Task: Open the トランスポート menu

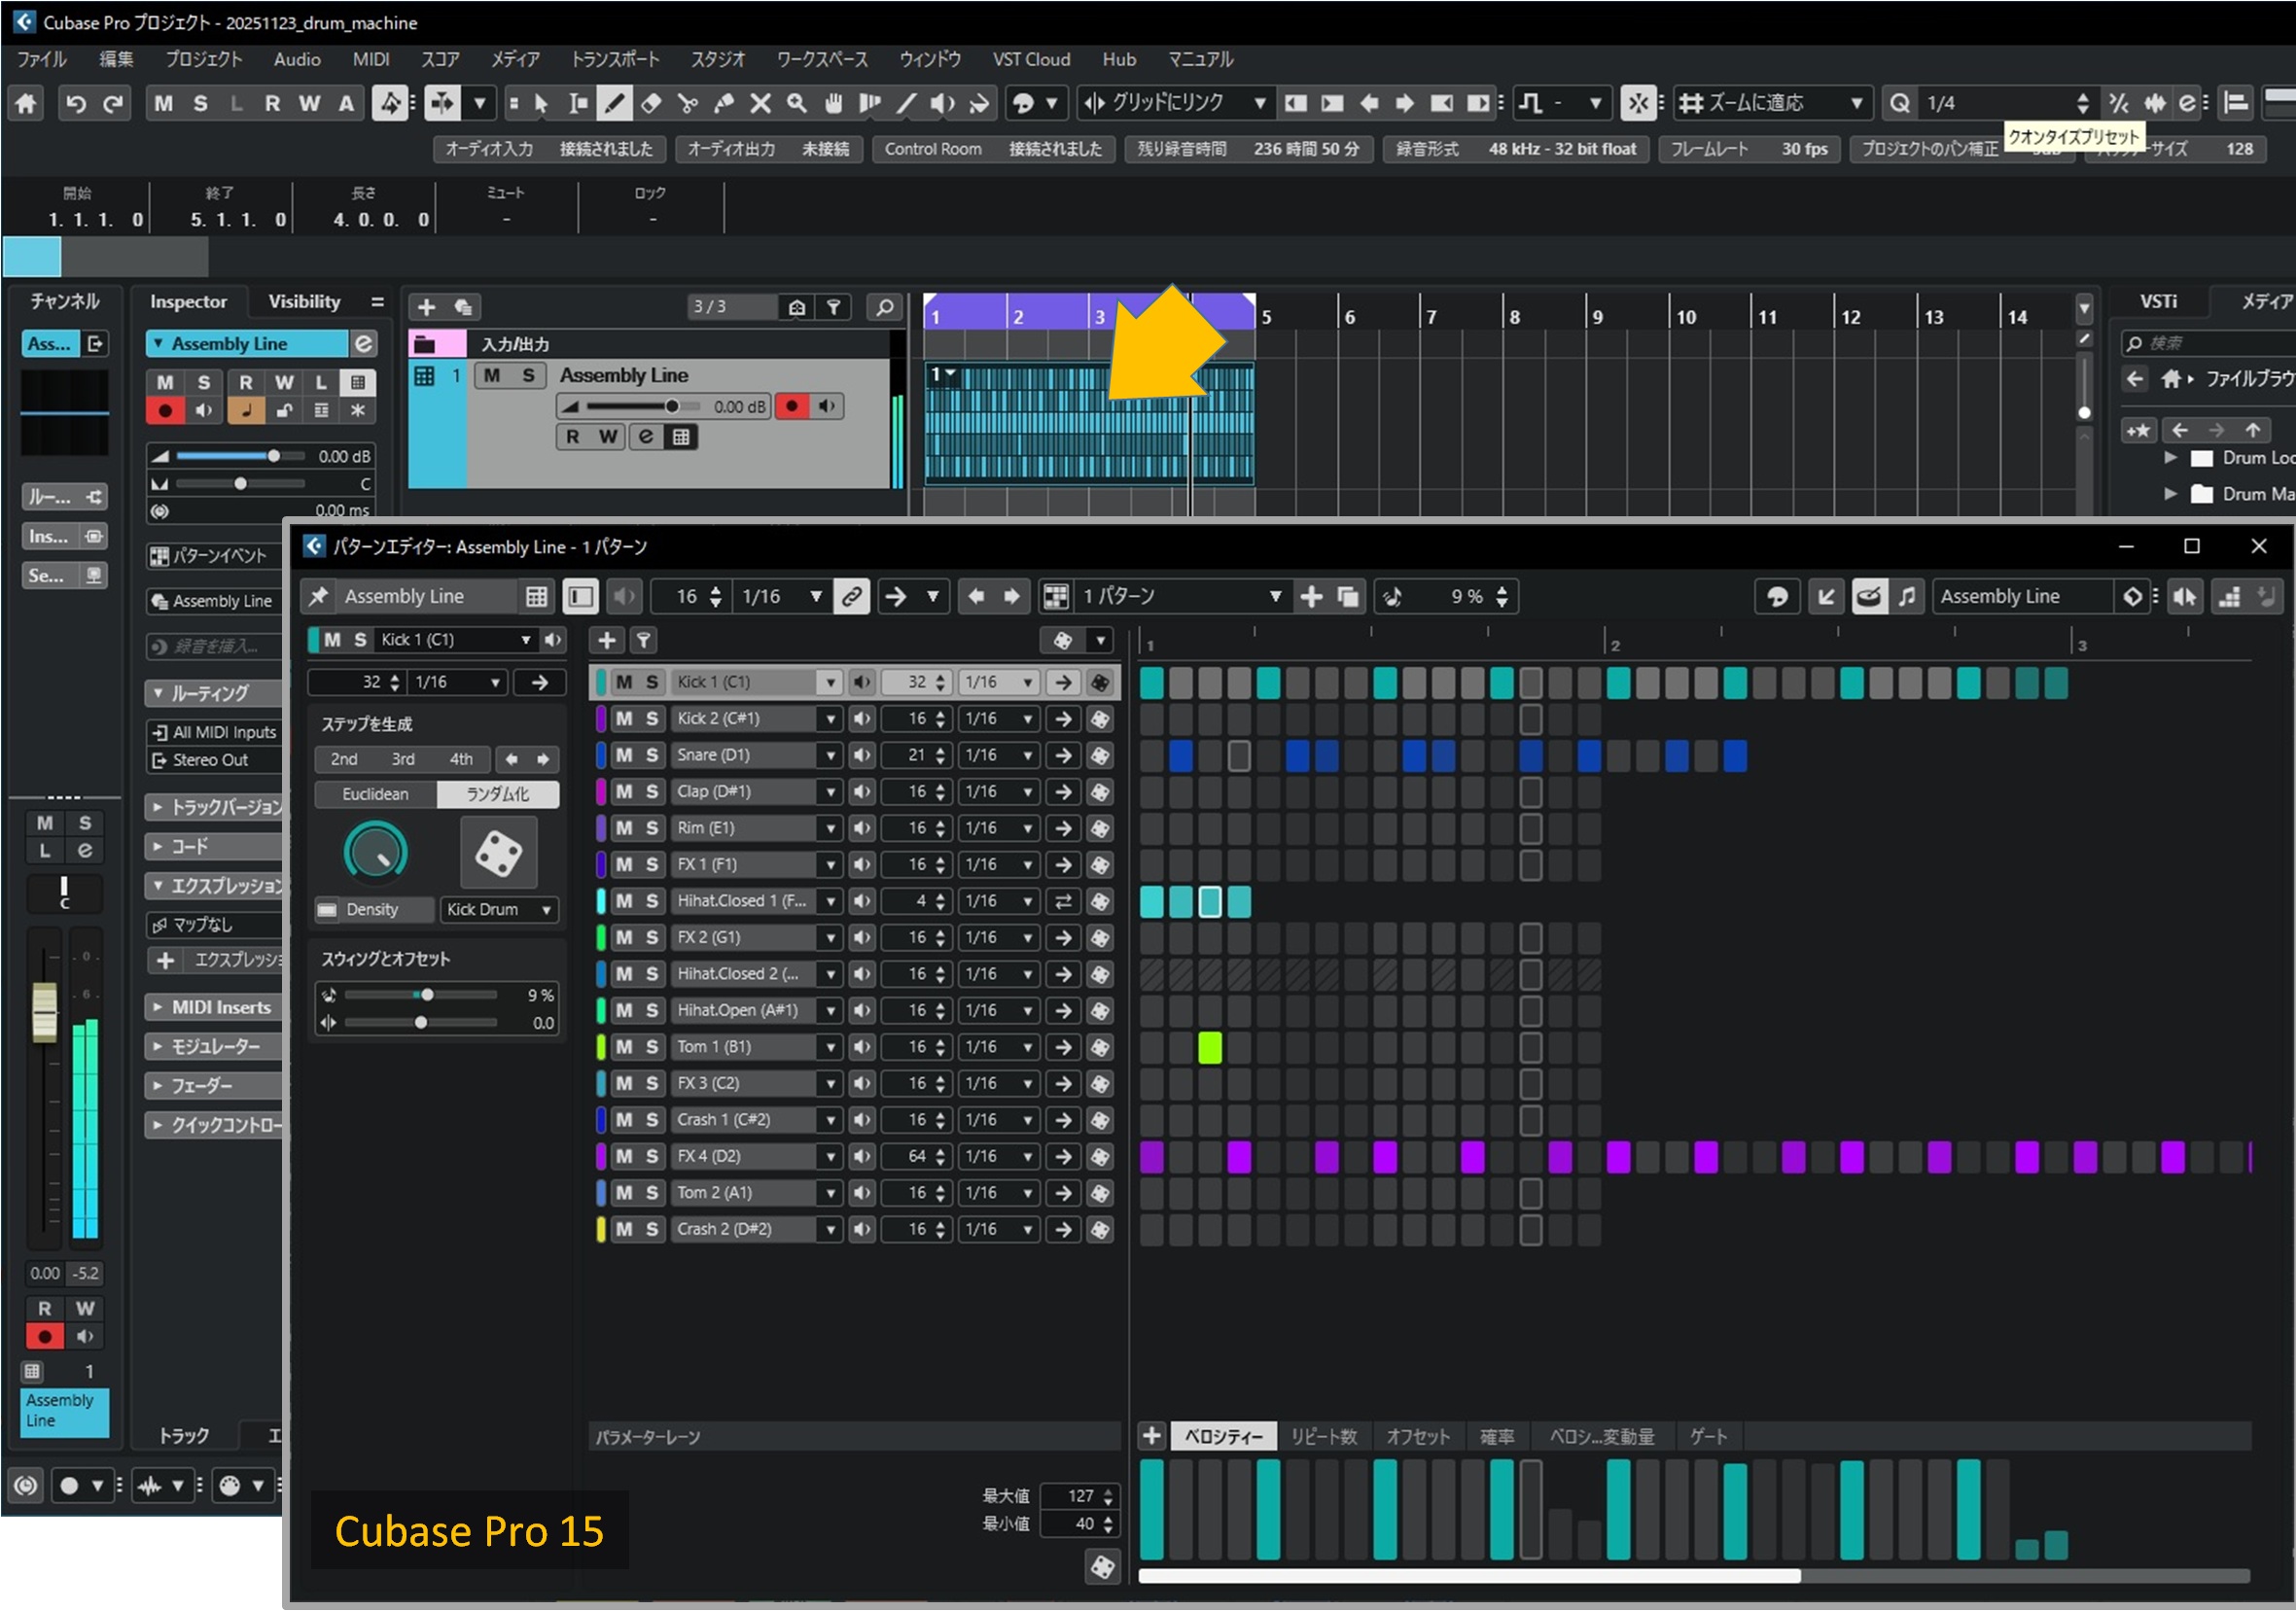Action: [614, 59]
